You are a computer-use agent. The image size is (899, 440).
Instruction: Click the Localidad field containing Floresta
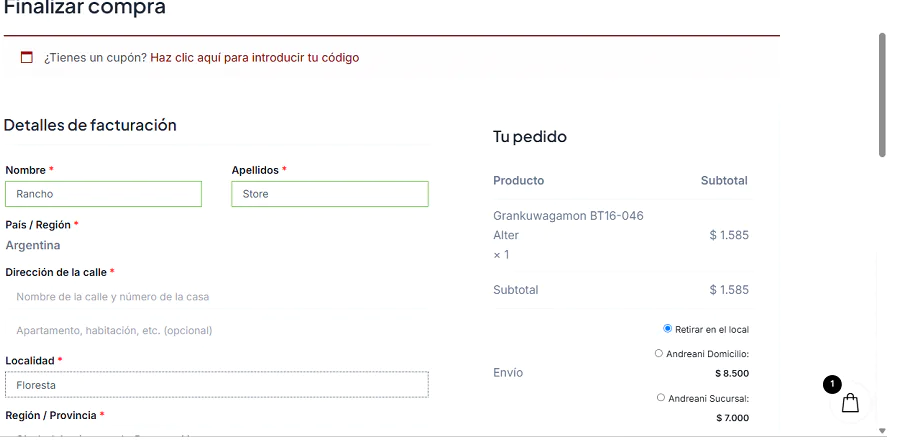[x=217, y=385]
